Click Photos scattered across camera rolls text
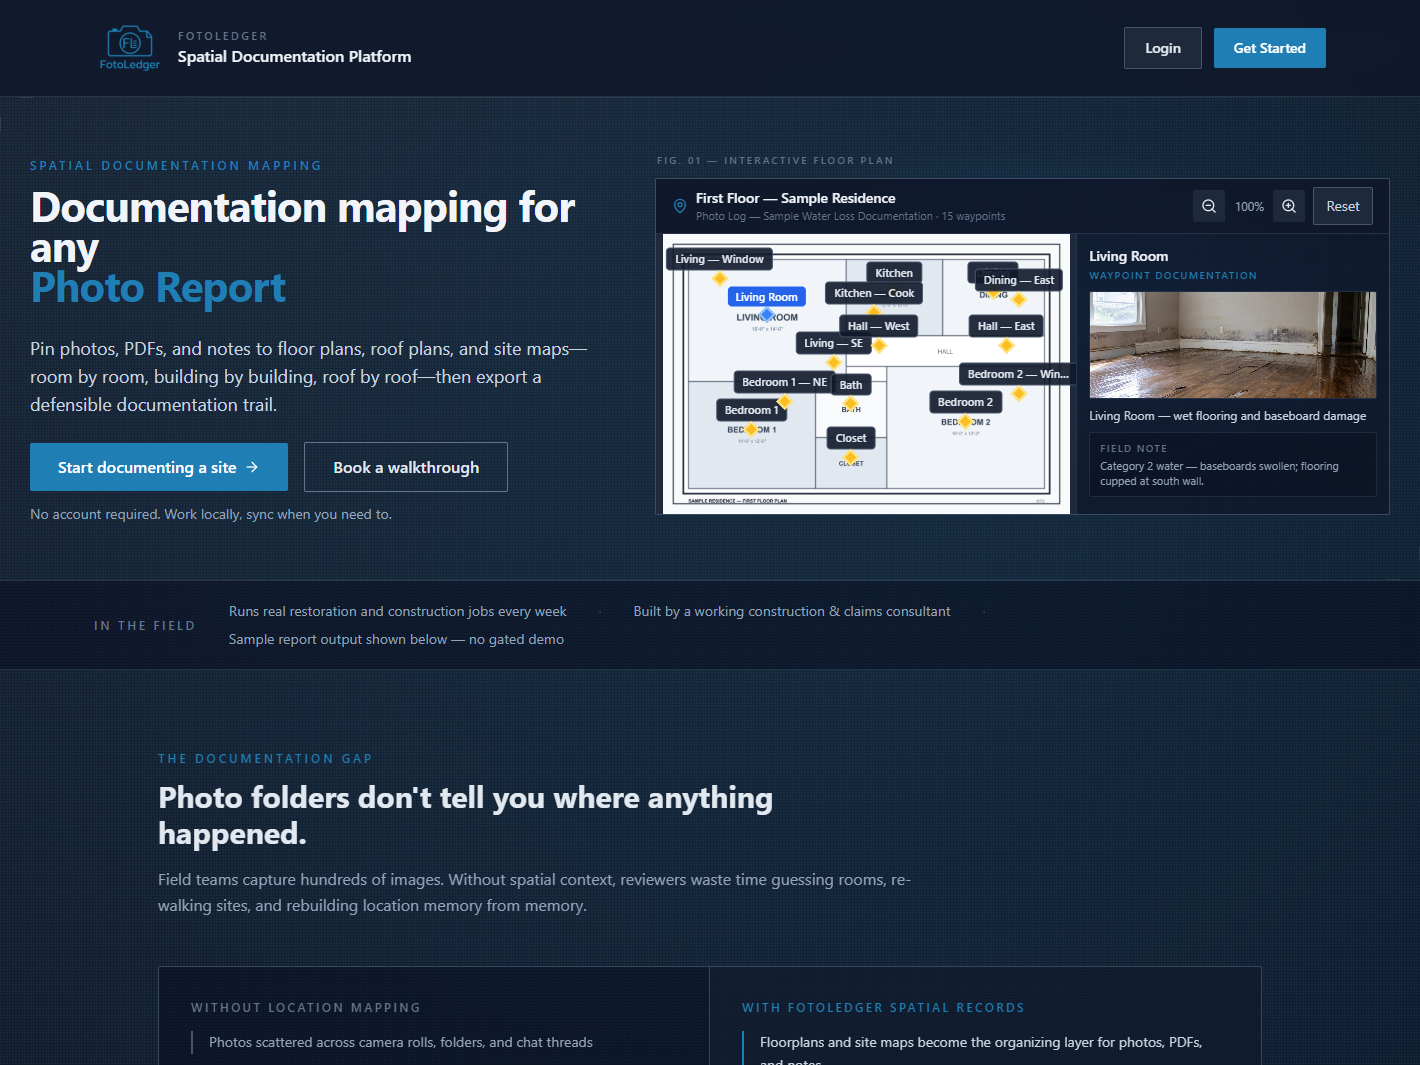This screenshot has height=1065, width=1420. click(x=401, y=1042)
